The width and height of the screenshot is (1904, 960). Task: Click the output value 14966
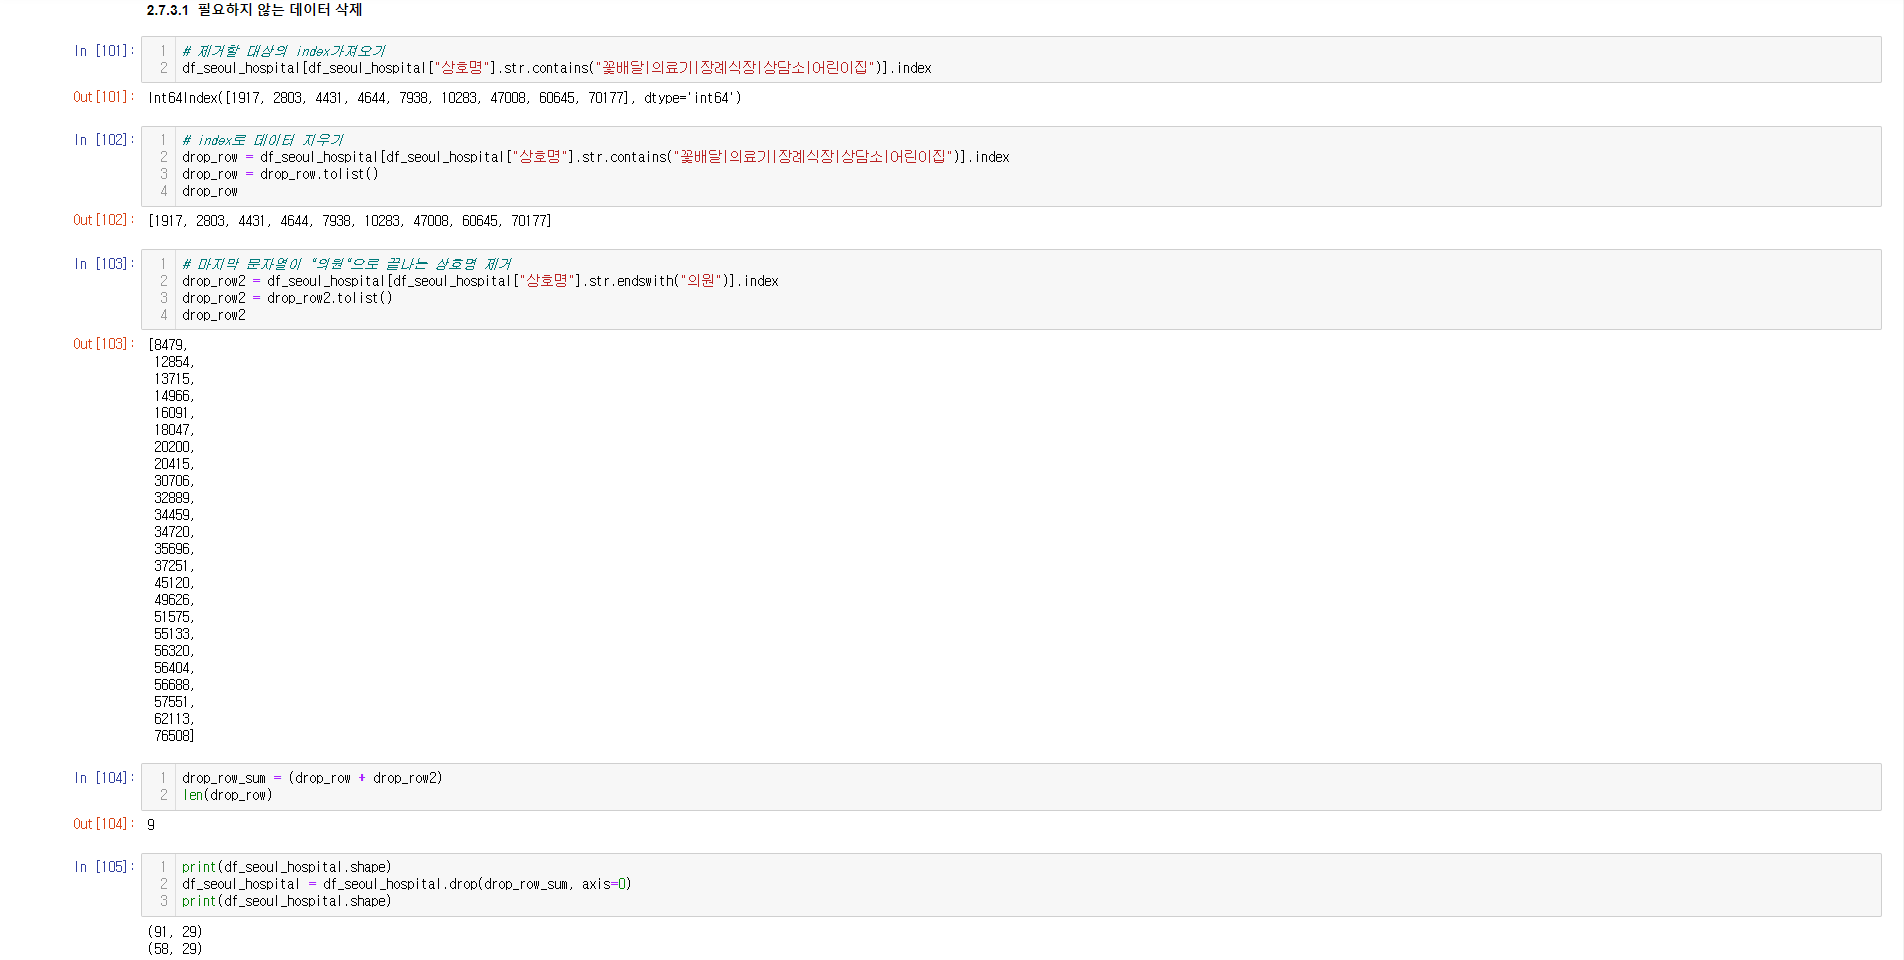coord(174,396)
